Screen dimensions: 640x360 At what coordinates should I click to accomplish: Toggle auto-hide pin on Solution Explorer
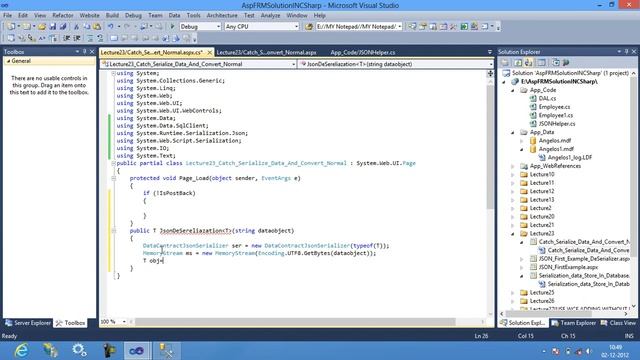pos(627,51)
